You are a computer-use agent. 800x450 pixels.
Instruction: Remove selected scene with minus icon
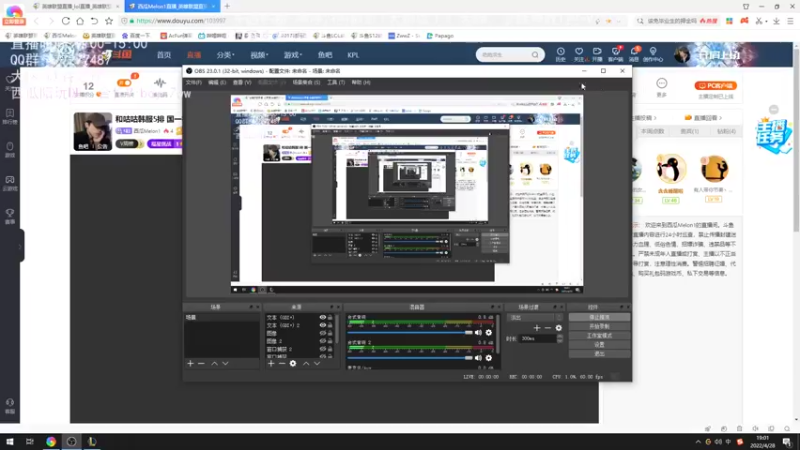coord(201,363)
